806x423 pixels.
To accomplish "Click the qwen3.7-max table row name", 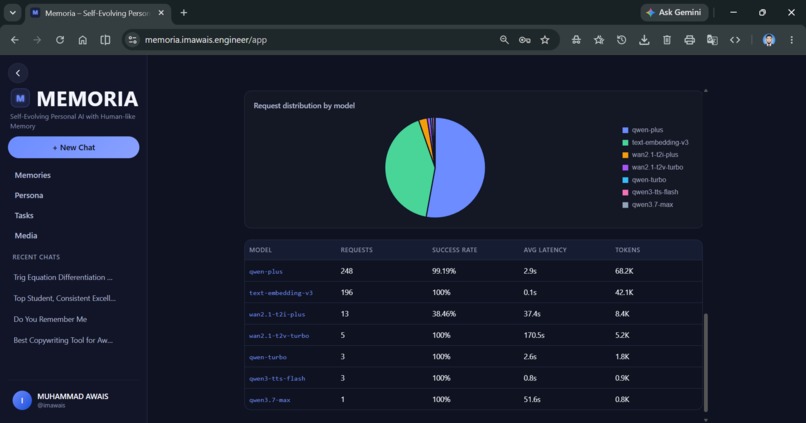I will (269, 400).
